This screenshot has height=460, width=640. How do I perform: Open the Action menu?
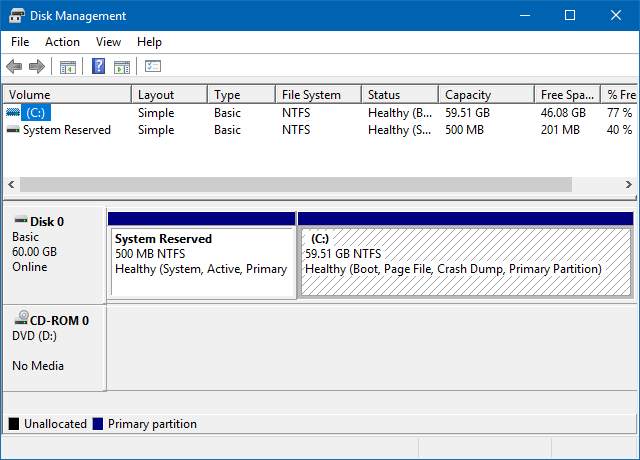click(62, 42)
